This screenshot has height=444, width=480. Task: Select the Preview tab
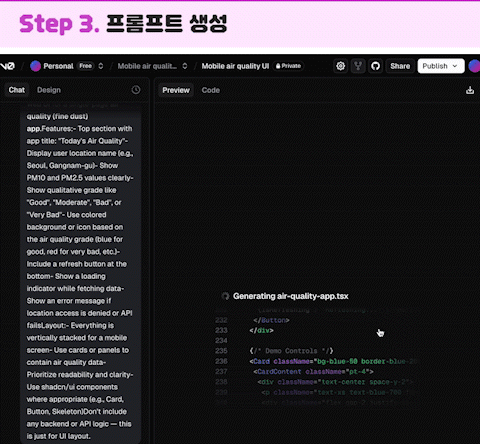click(x=176, y=90)
